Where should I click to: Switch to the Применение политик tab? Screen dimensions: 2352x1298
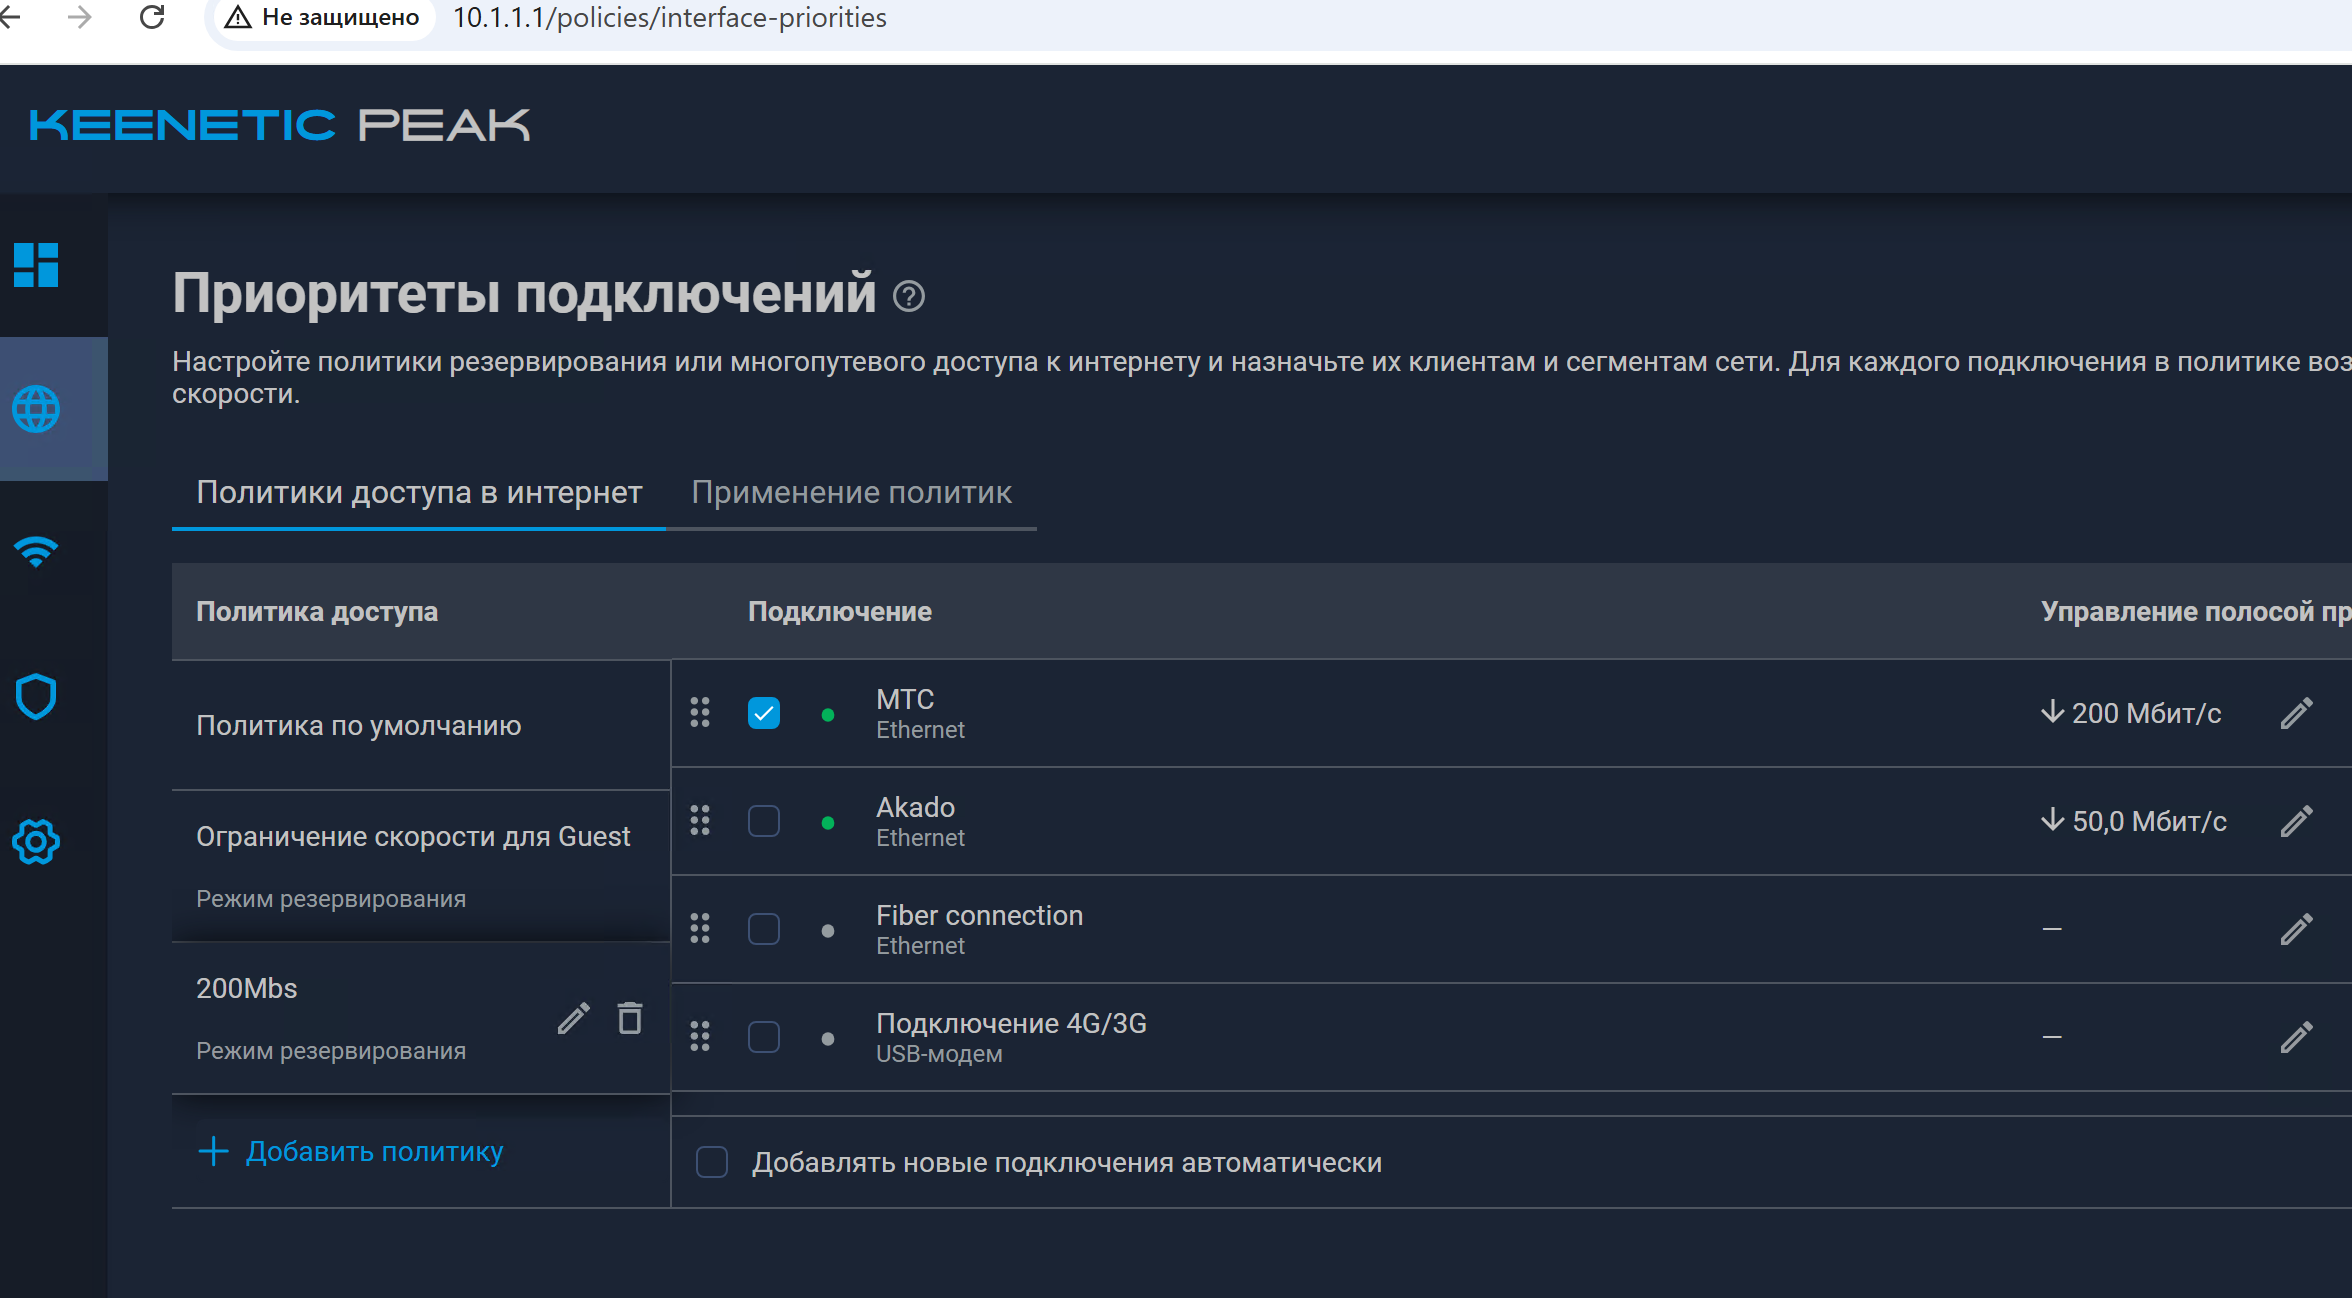pyautogui.click(x=851, y=493)
